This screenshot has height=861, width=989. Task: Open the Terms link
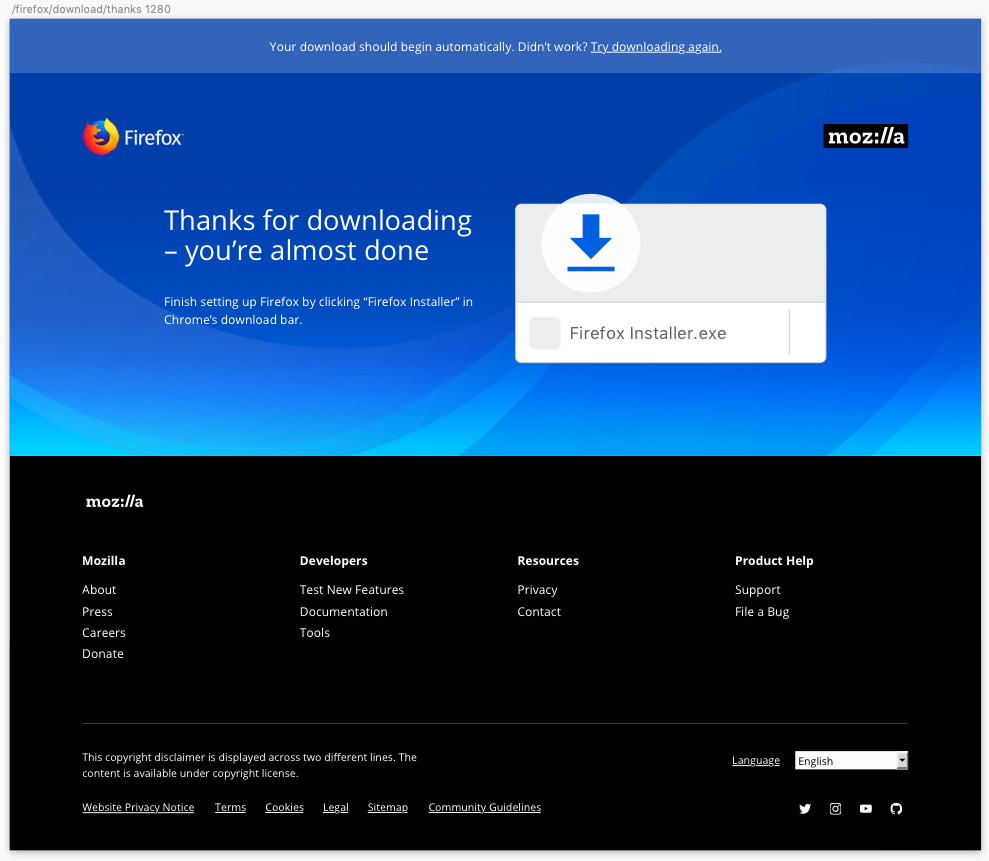(230, 807)
